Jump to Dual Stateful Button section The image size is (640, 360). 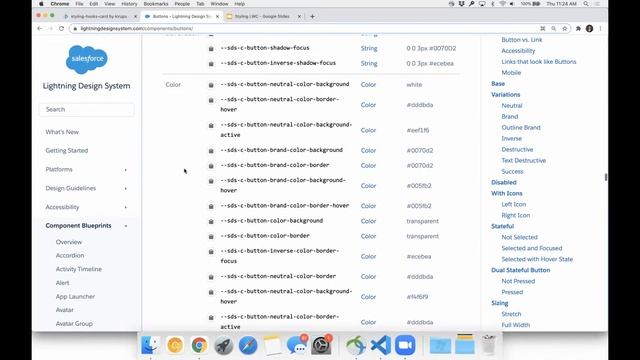(x=521, y=270)
